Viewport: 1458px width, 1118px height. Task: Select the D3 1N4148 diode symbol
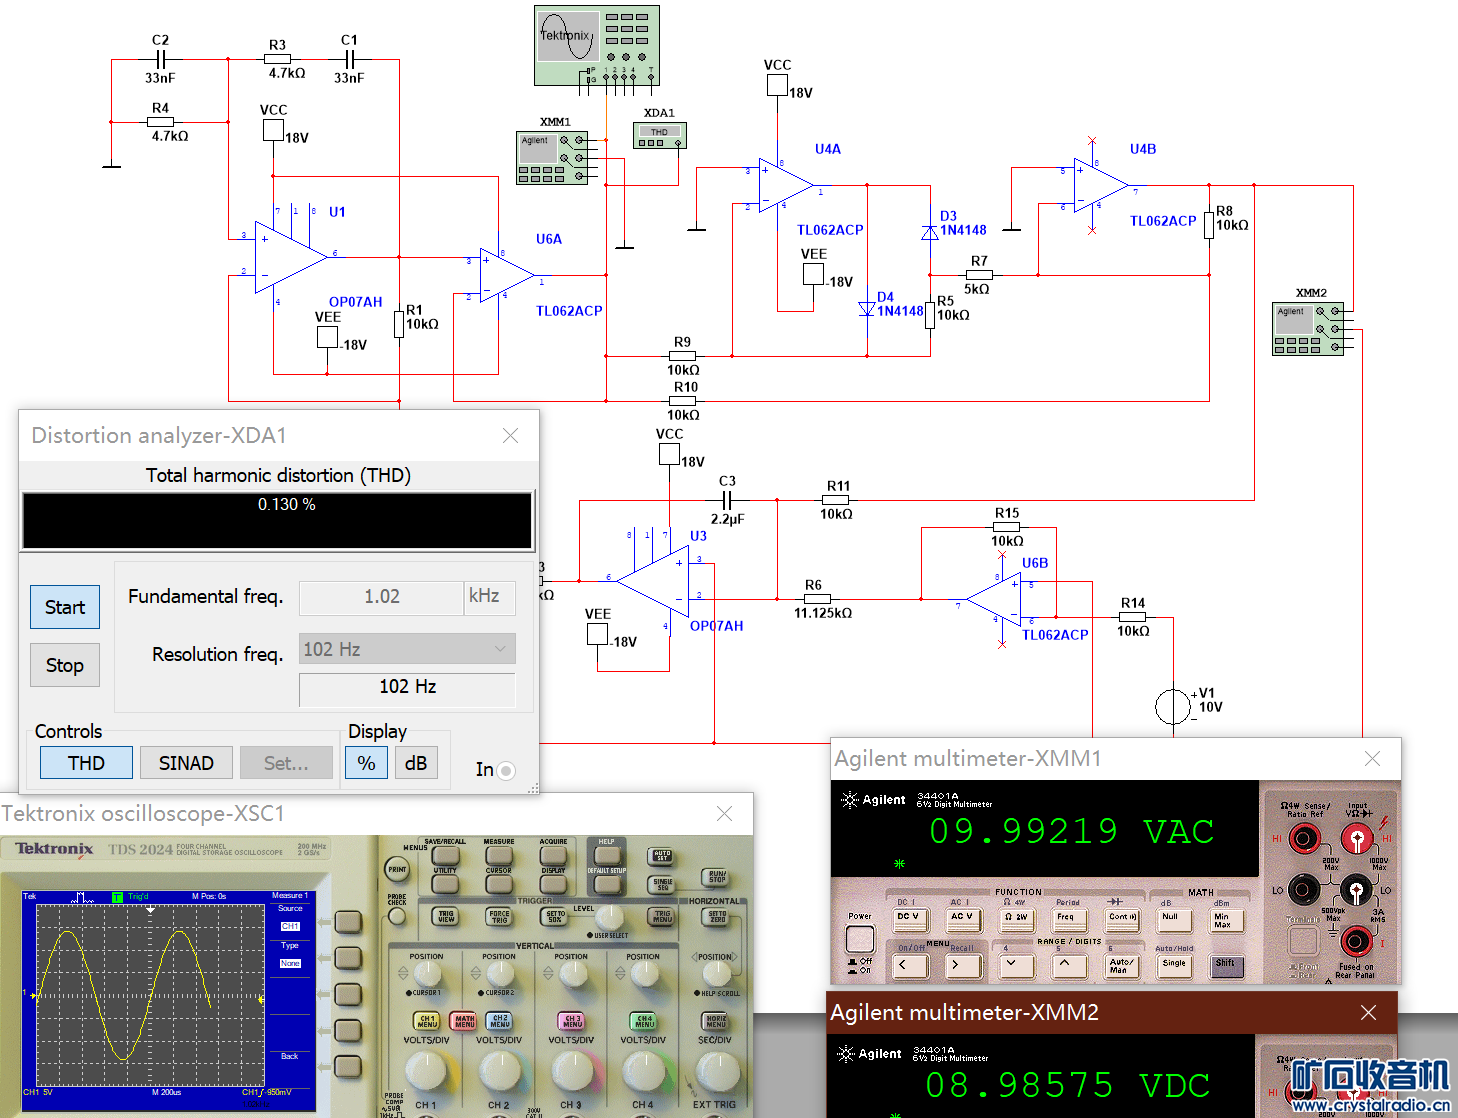(x=930, y=232)
